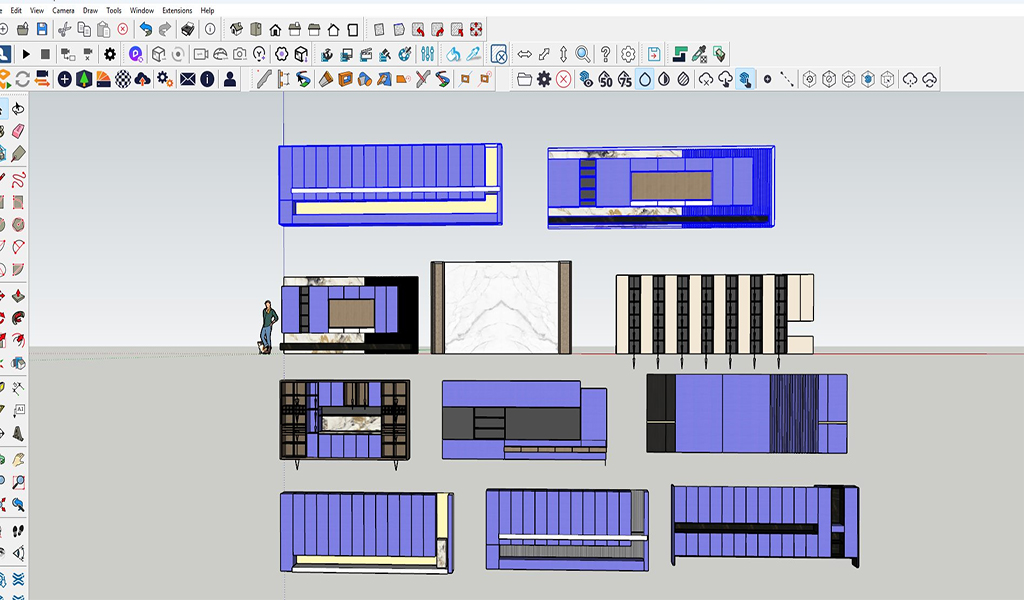Open the Tools menu

[114, 10]
